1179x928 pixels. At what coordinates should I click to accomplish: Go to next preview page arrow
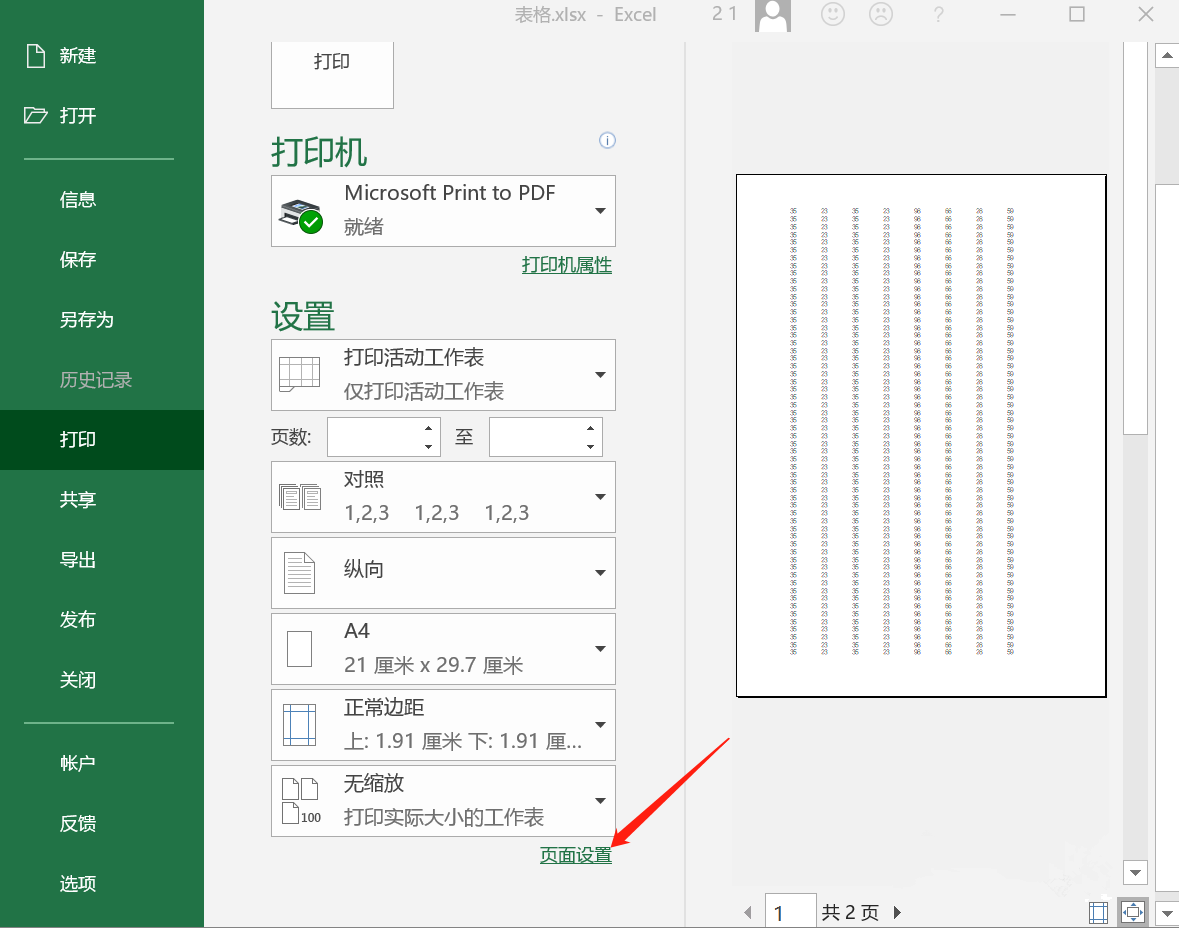(x=897, y=913)
